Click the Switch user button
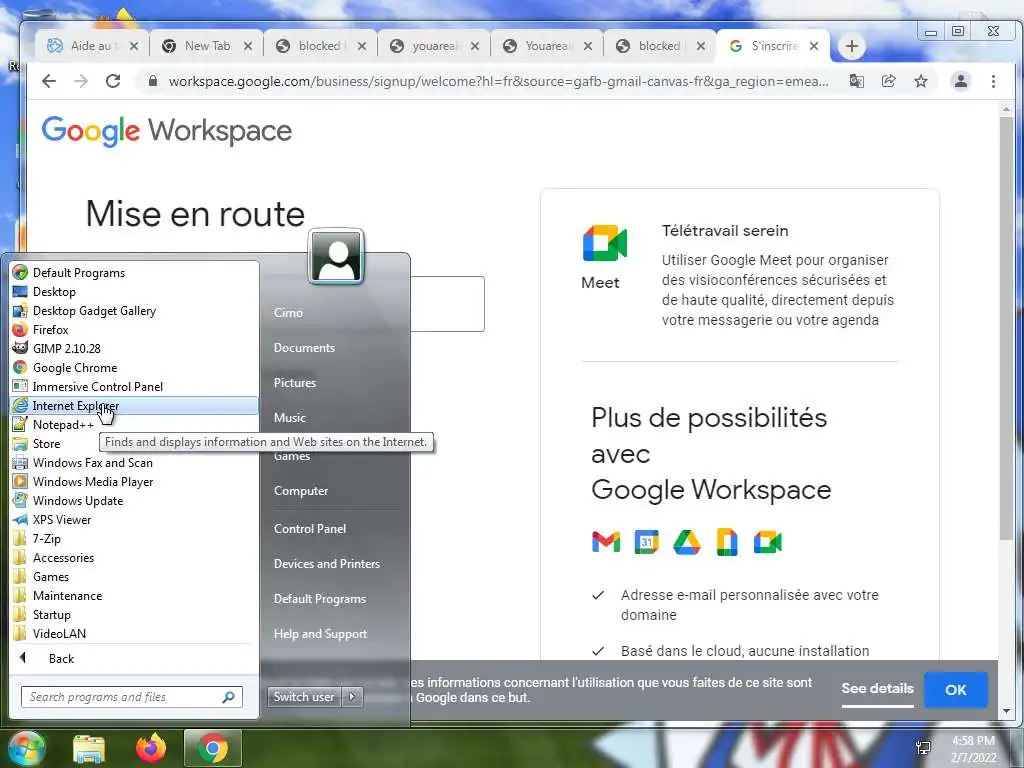The width and height of the screenshot is (1024, 768). pos(304,697)
